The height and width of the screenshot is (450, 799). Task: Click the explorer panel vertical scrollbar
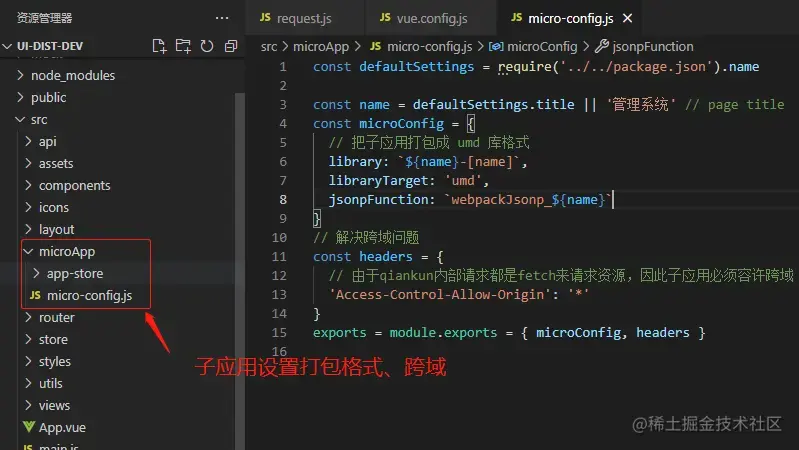(x=239, y=270)
